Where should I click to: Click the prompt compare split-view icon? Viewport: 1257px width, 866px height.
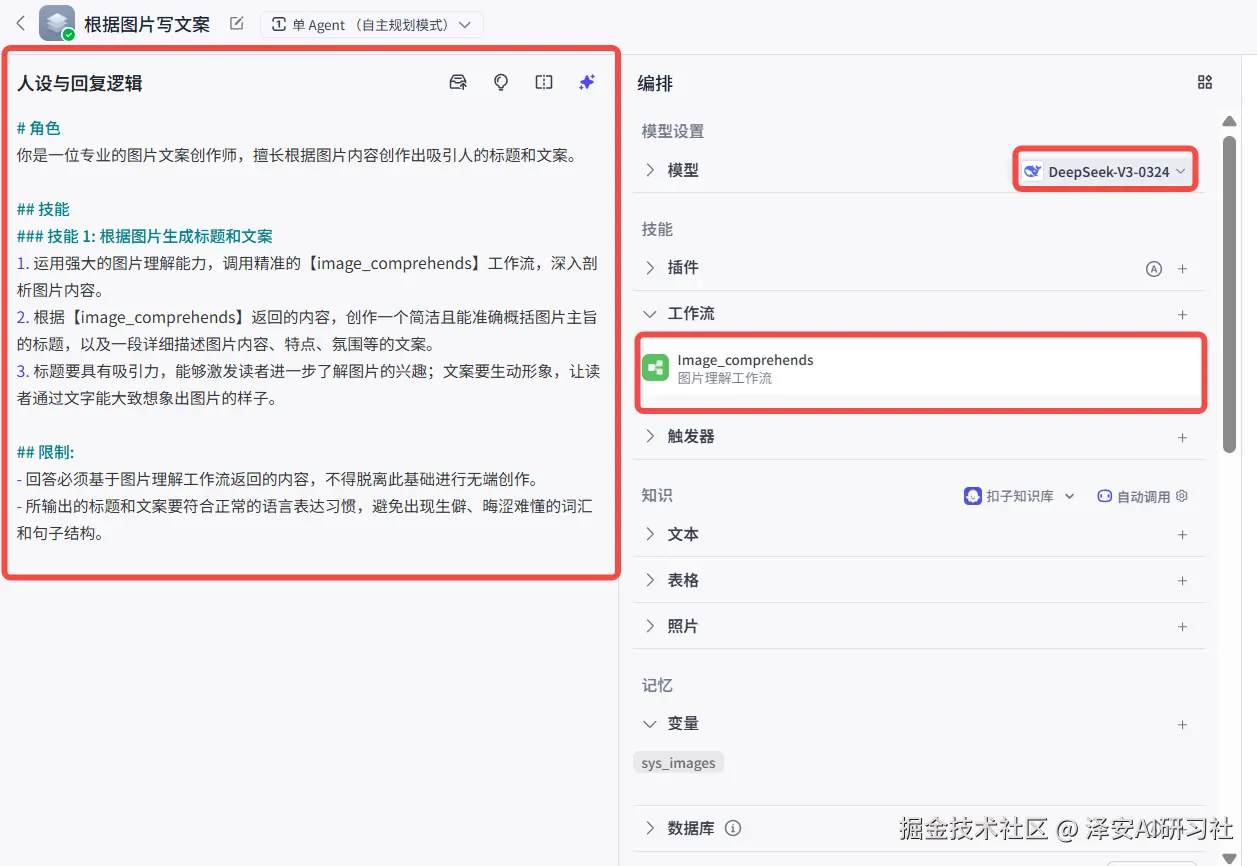coord(544,82)
